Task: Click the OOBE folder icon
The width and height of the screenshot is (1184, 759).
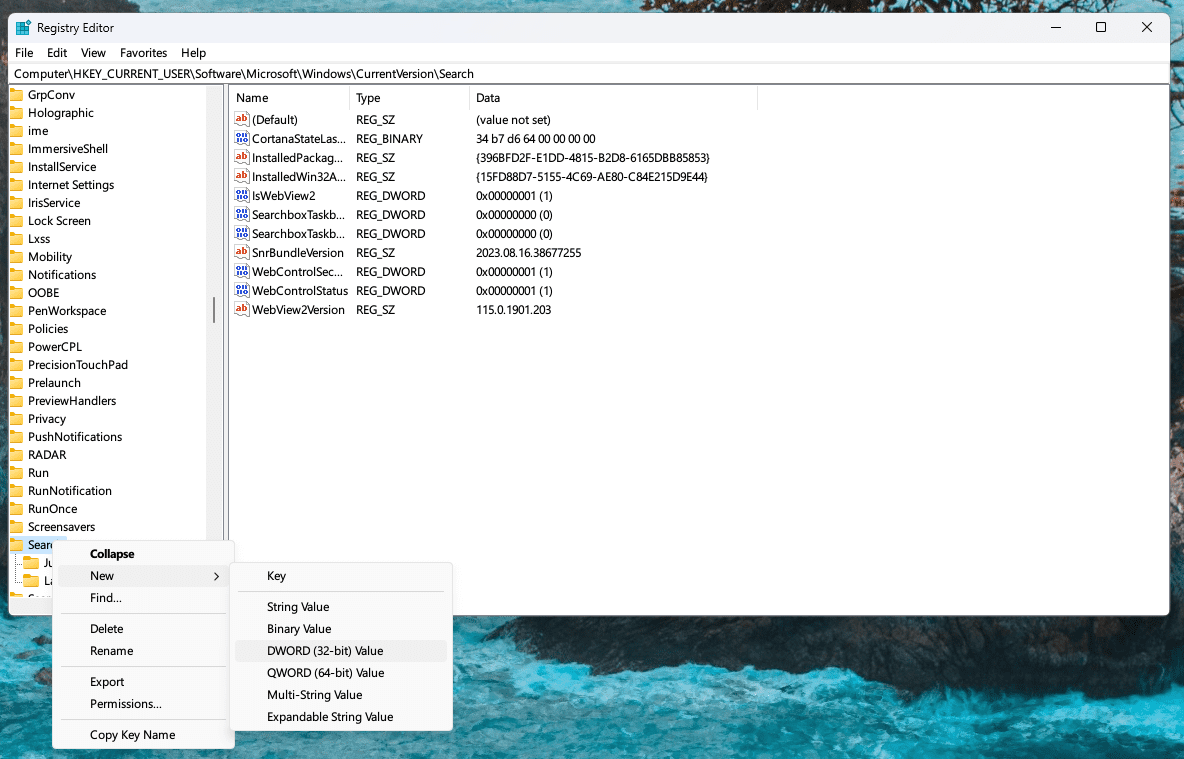Action: 17,292
